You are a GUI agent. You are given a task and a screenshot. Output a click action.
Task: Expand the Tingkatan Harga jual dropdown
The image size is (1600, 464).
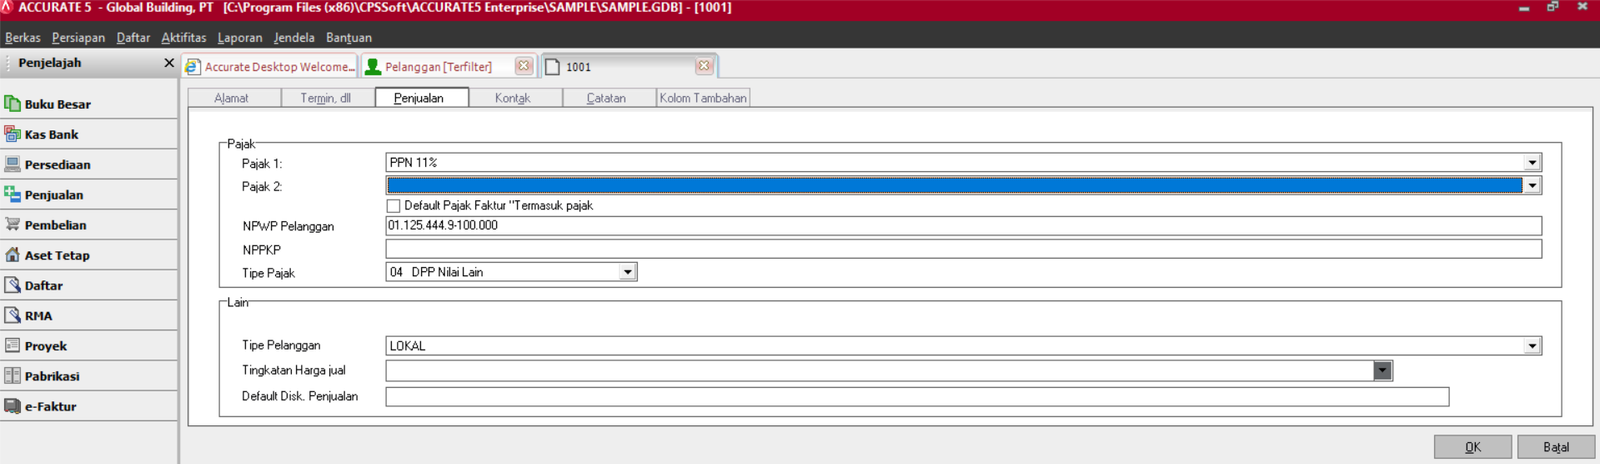pos(1382,371)
